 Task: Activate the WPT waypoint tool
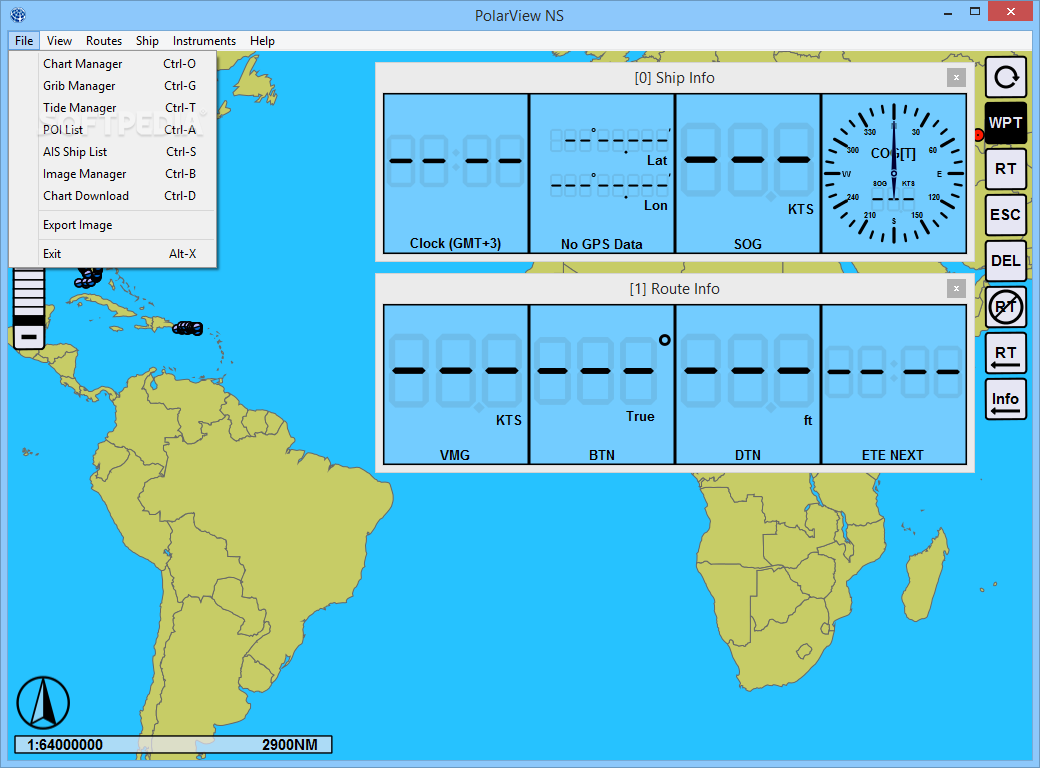[x=1006, y=123]
